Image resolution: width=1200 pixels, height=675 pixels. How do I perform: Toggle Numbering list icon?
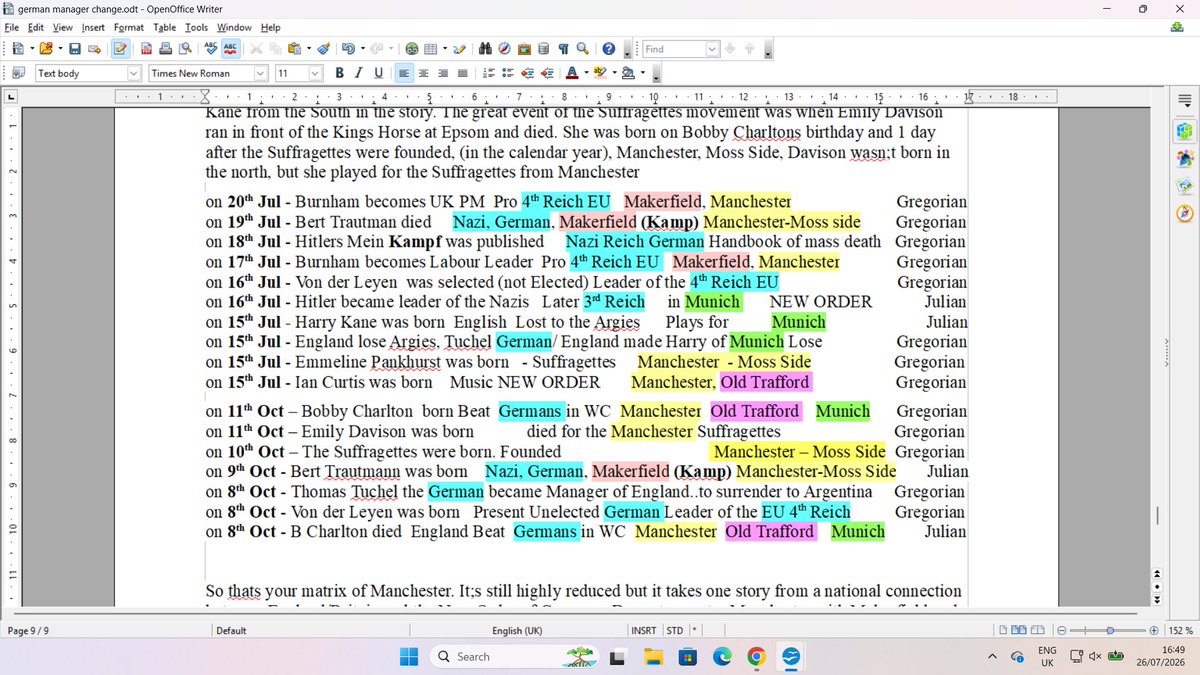click(x=489, y=73)
